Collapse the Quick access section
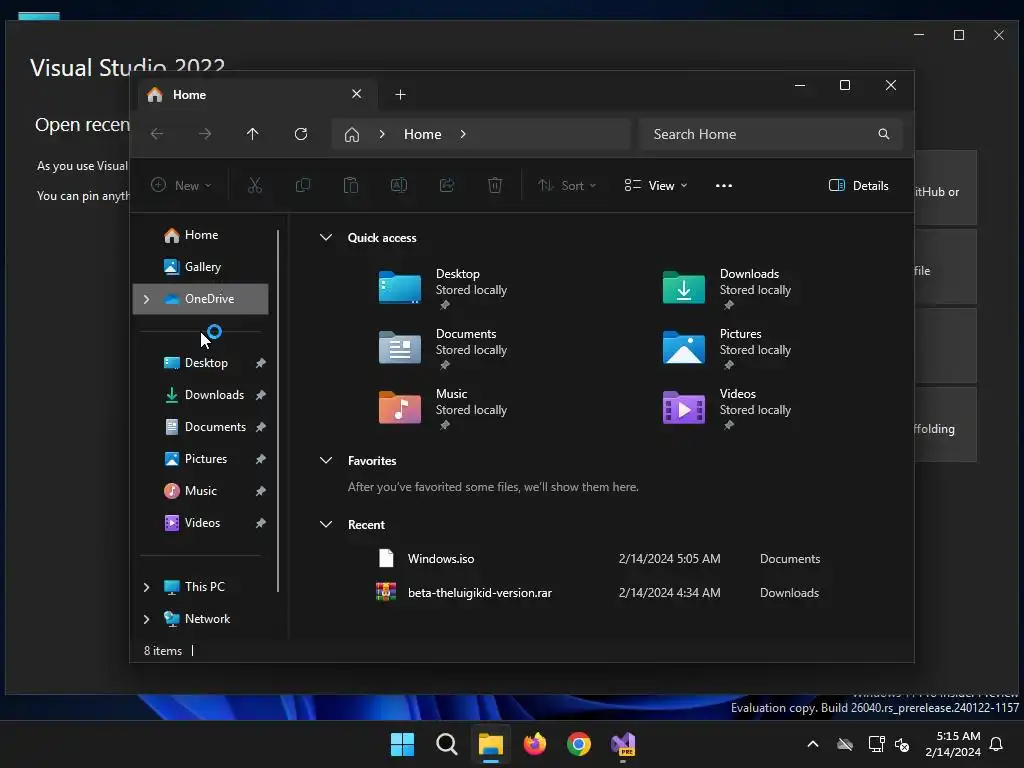Image resolution: width=1024 pixels, height=768 pixels. (326, 238)
